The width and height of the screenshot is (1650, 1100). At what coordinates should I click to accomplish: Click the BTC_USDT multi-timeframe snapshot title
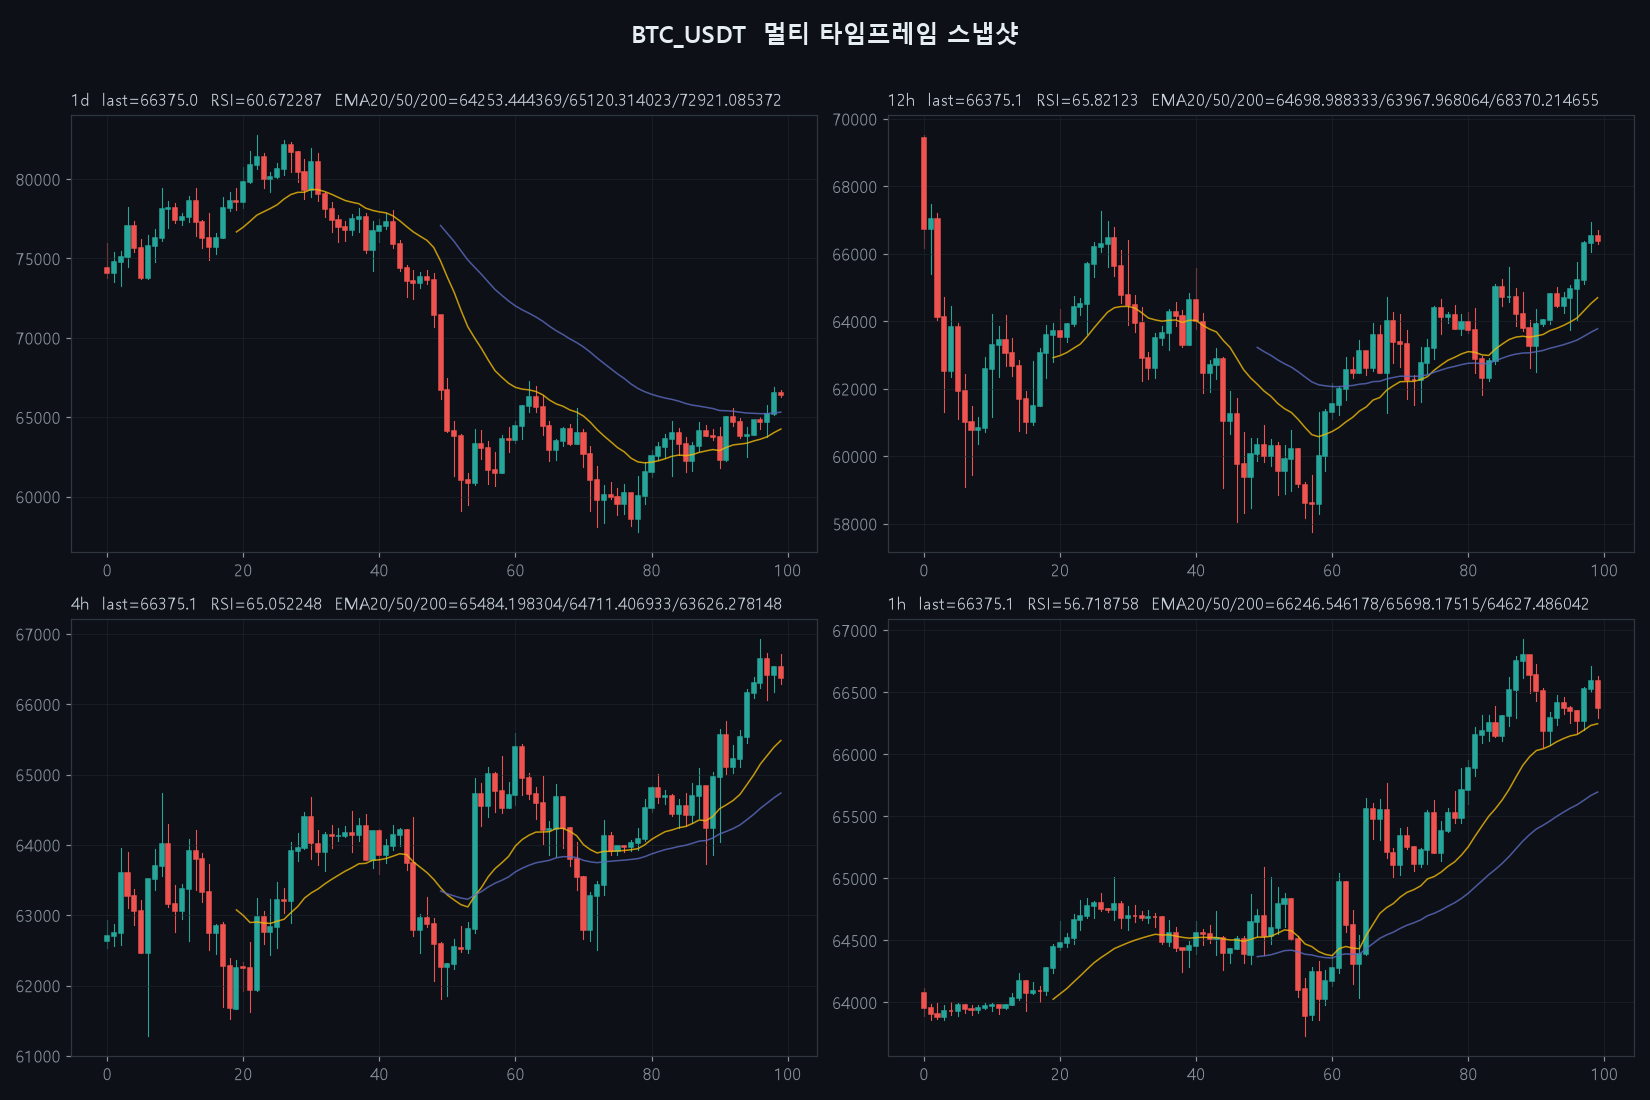click(x=825, y=34)
